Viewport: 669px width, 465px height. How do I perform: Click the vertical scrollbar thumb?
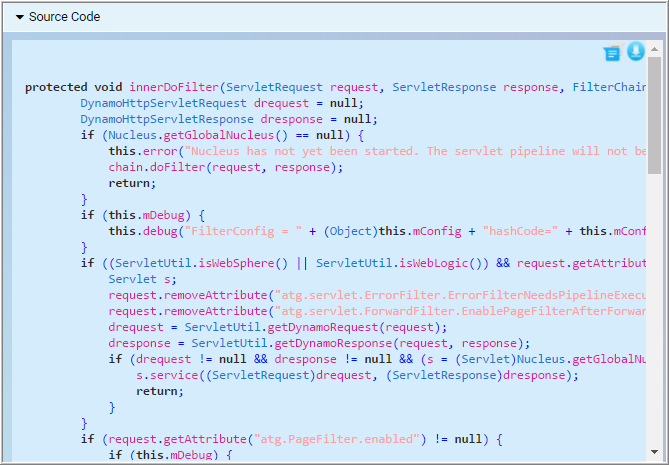[x=654, y=115]
